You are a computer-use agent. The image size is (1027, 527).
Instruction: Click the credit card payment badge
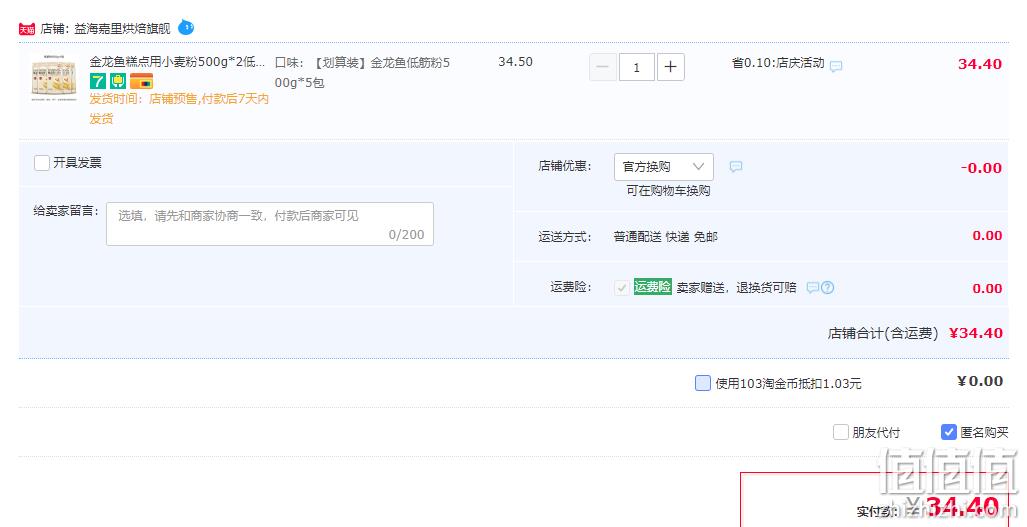point(141,81)
